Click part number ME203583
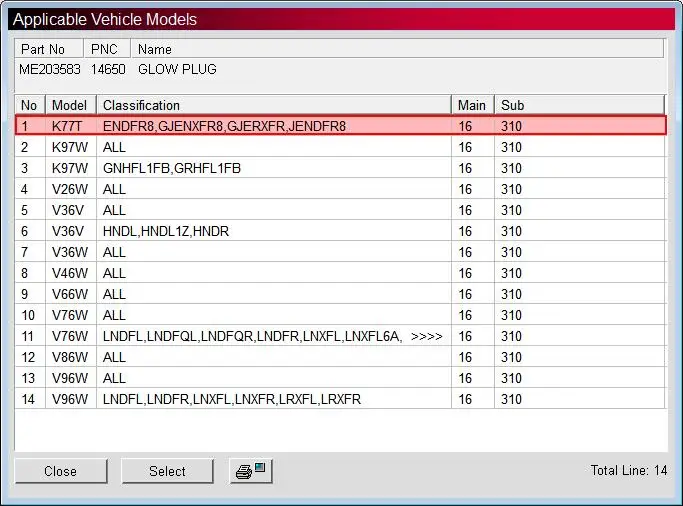The image size is (683, 506). [50, 69]
